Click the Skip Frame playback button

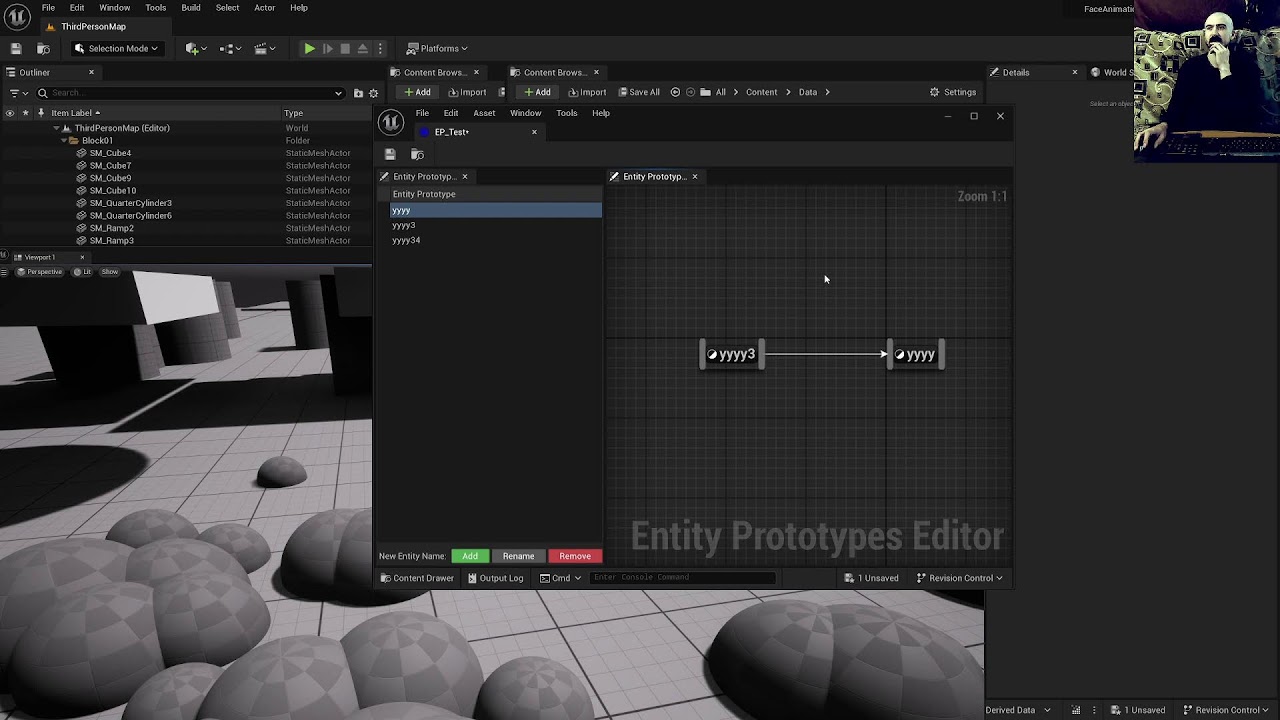[327, 48]
